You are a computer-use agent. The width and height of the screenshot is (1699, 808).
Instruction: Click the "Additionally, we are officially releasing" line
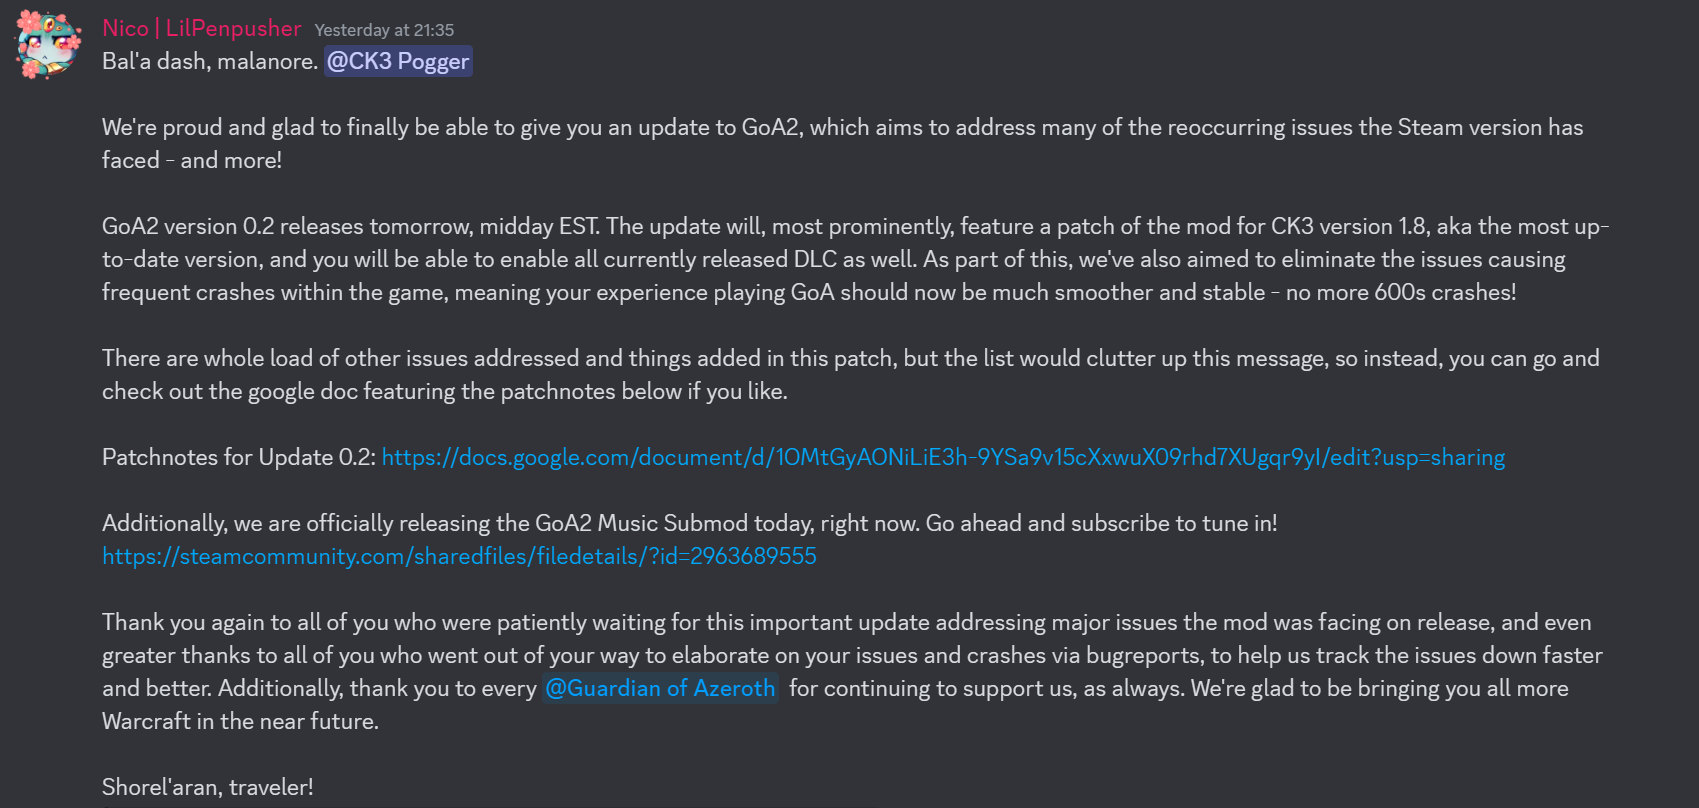(689, 523)
